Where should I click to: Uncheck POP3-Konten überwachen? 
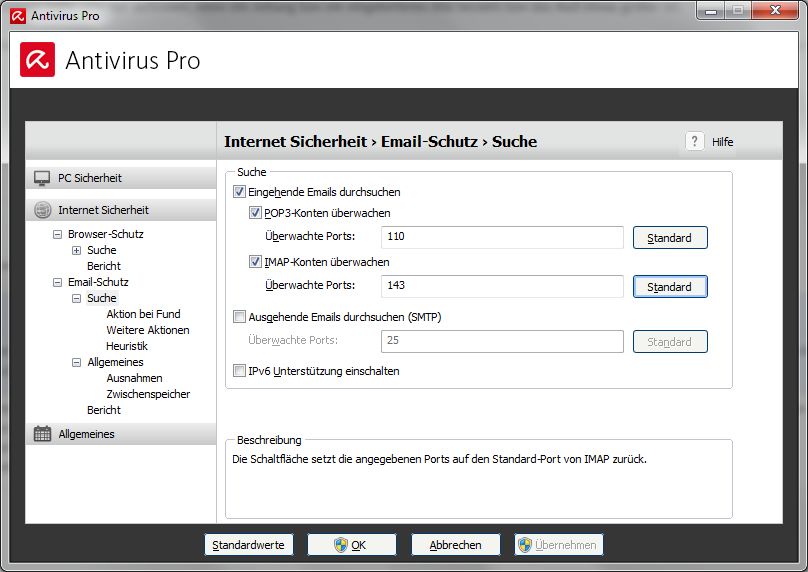click(255, 212)
